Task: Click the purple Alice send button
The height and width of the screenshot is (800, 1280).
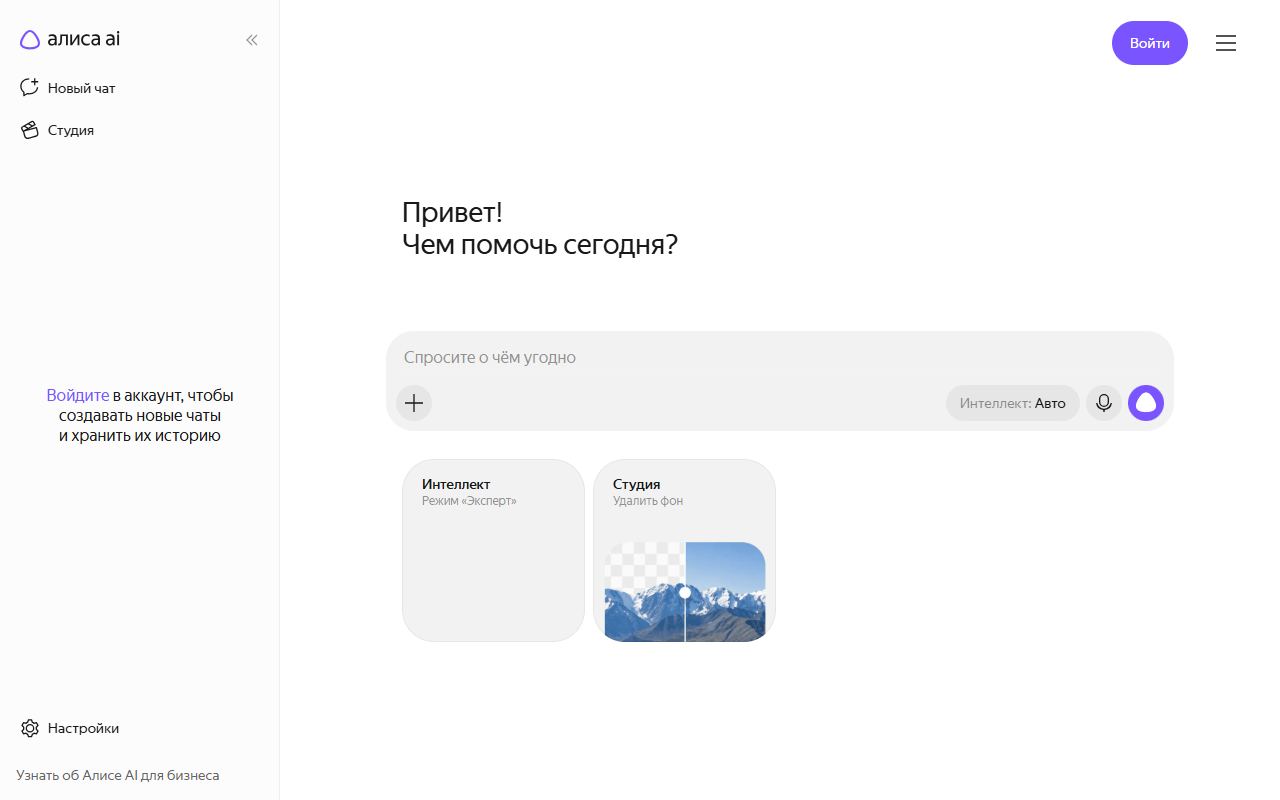Action: [1146, 403]
